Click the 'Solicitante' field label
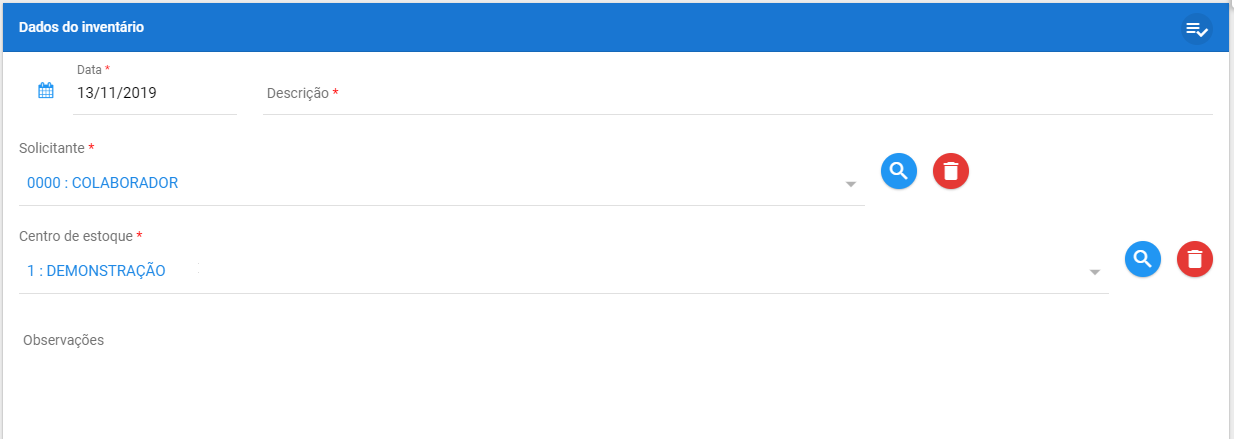The image size is (1234, 439). (x=52, y=148)
